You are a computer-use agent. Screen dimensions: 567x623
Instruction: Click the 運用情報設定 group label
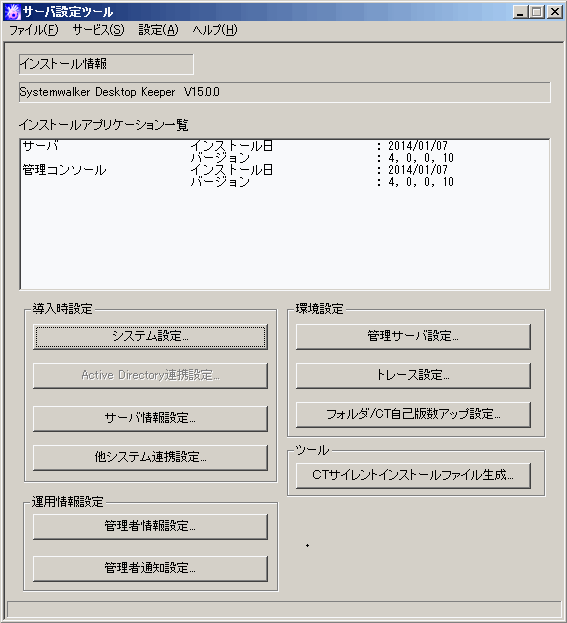(68, 502)
